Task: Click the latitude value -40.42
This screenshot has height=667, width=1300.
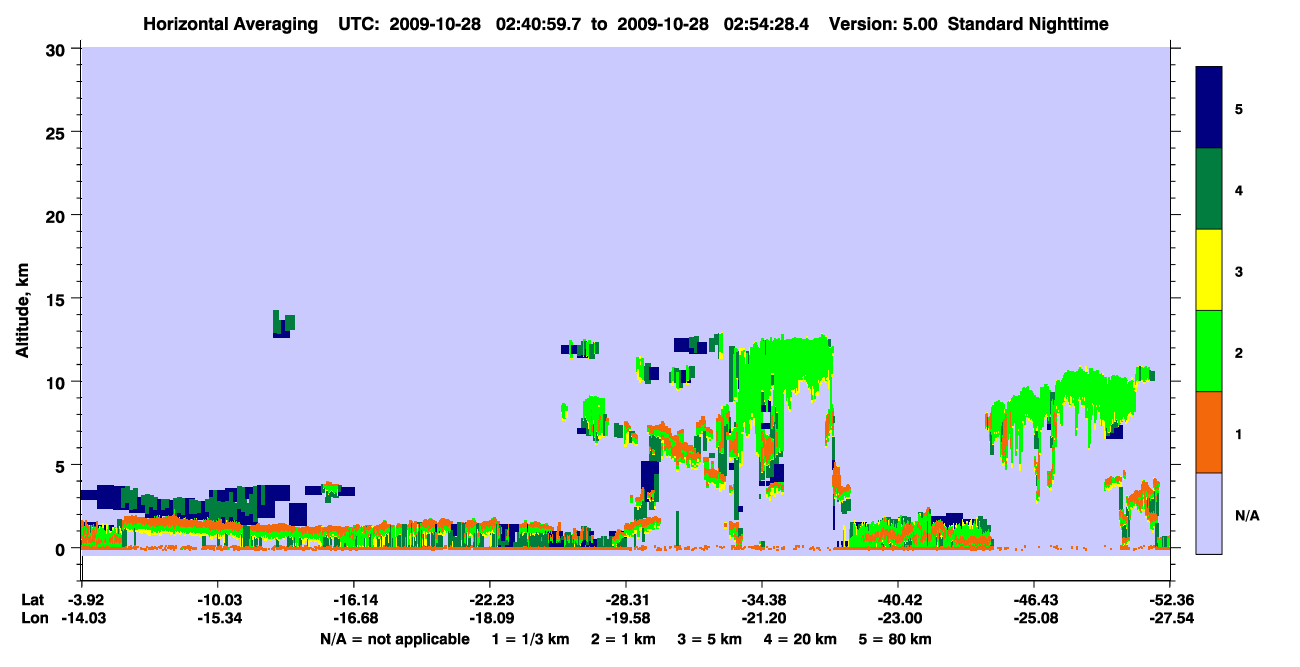Action: [898, 600]
